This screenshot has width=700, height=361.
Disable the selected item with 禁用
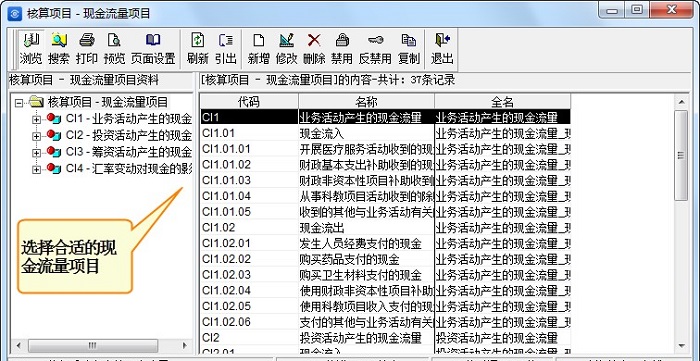click(342, 48)
